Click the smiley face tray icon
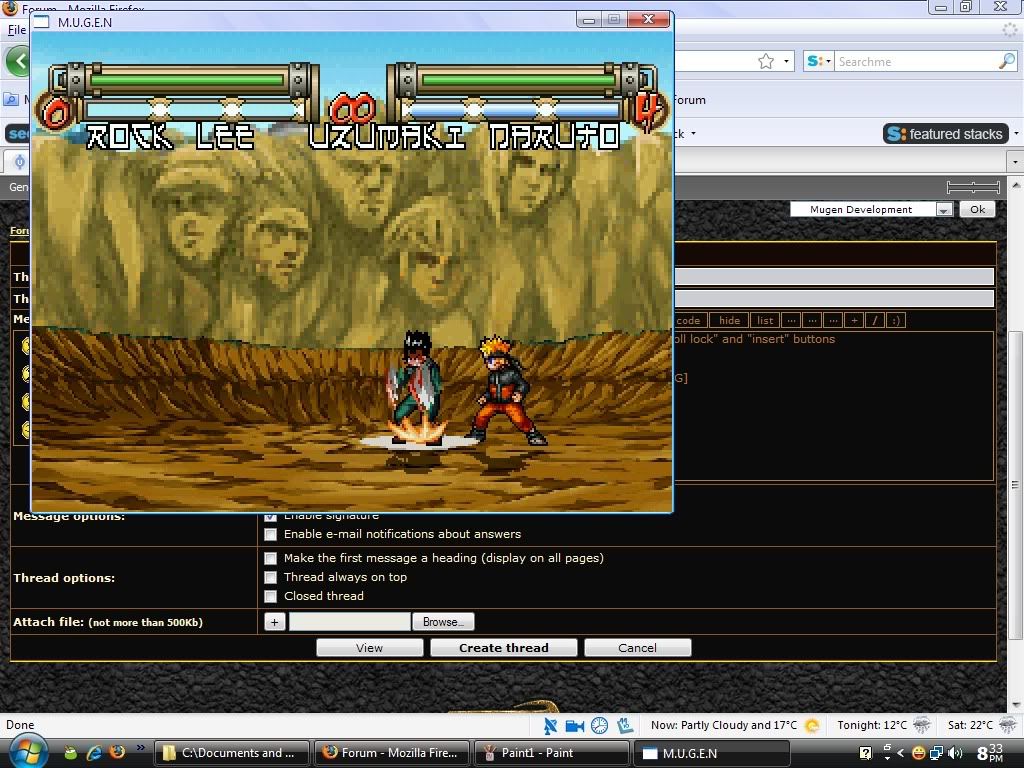 point(918,754)
